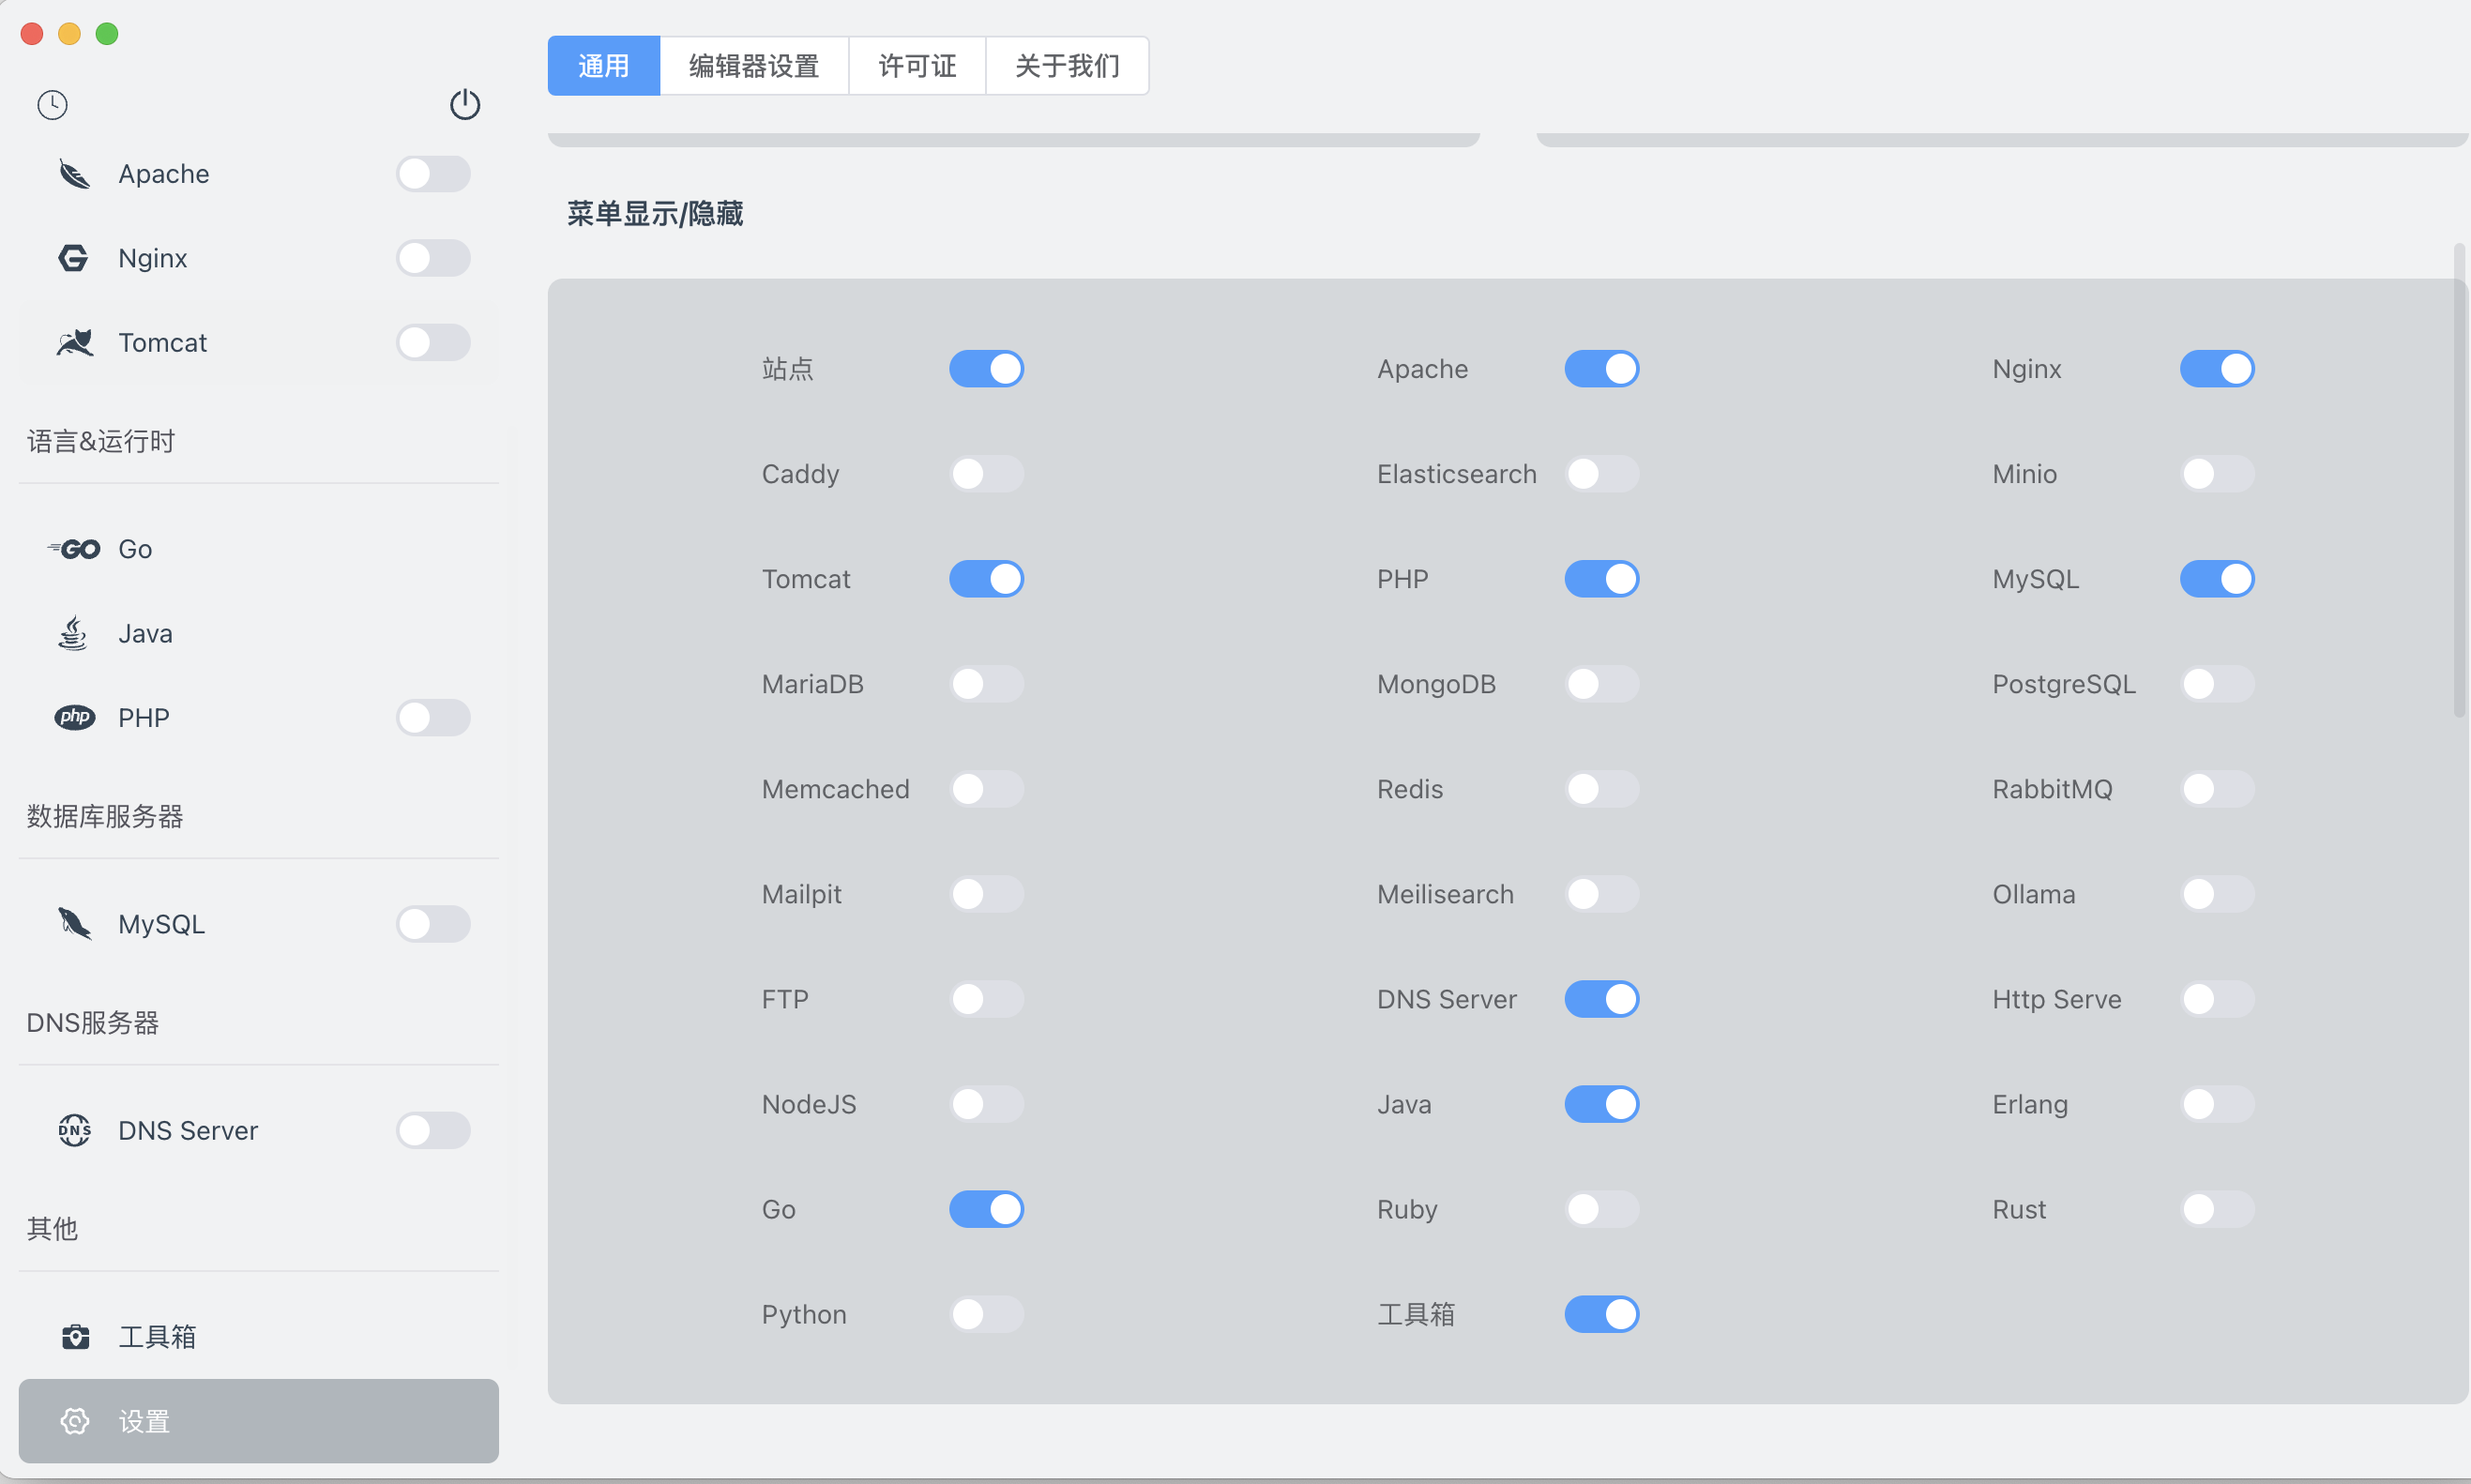
Task: Enable the Meilisearch menu toggle
Action: tap(1602, 894)
